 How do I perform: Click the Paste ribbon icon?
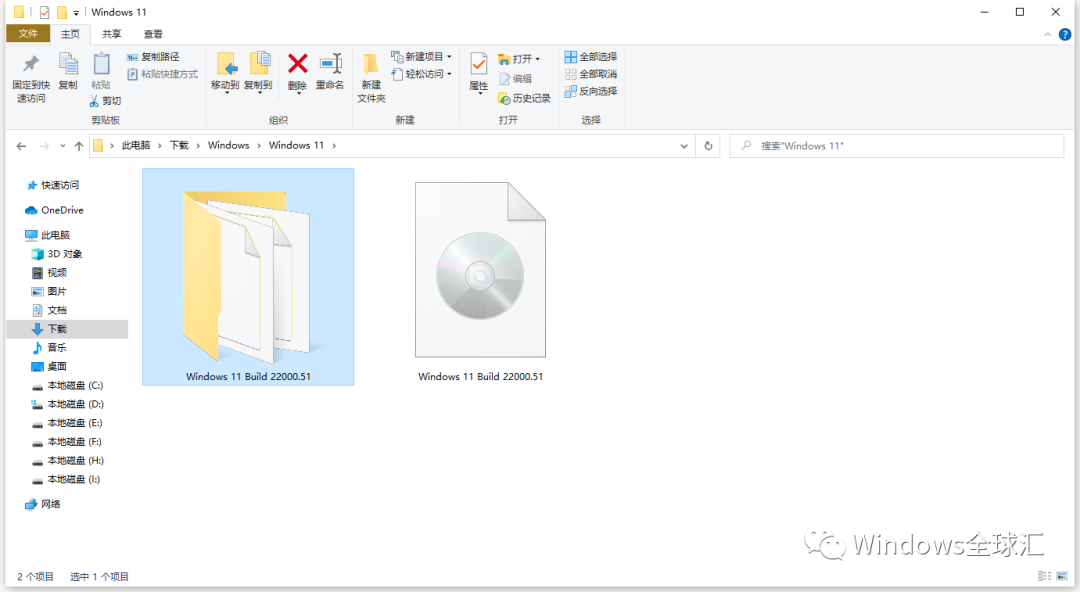101,71
